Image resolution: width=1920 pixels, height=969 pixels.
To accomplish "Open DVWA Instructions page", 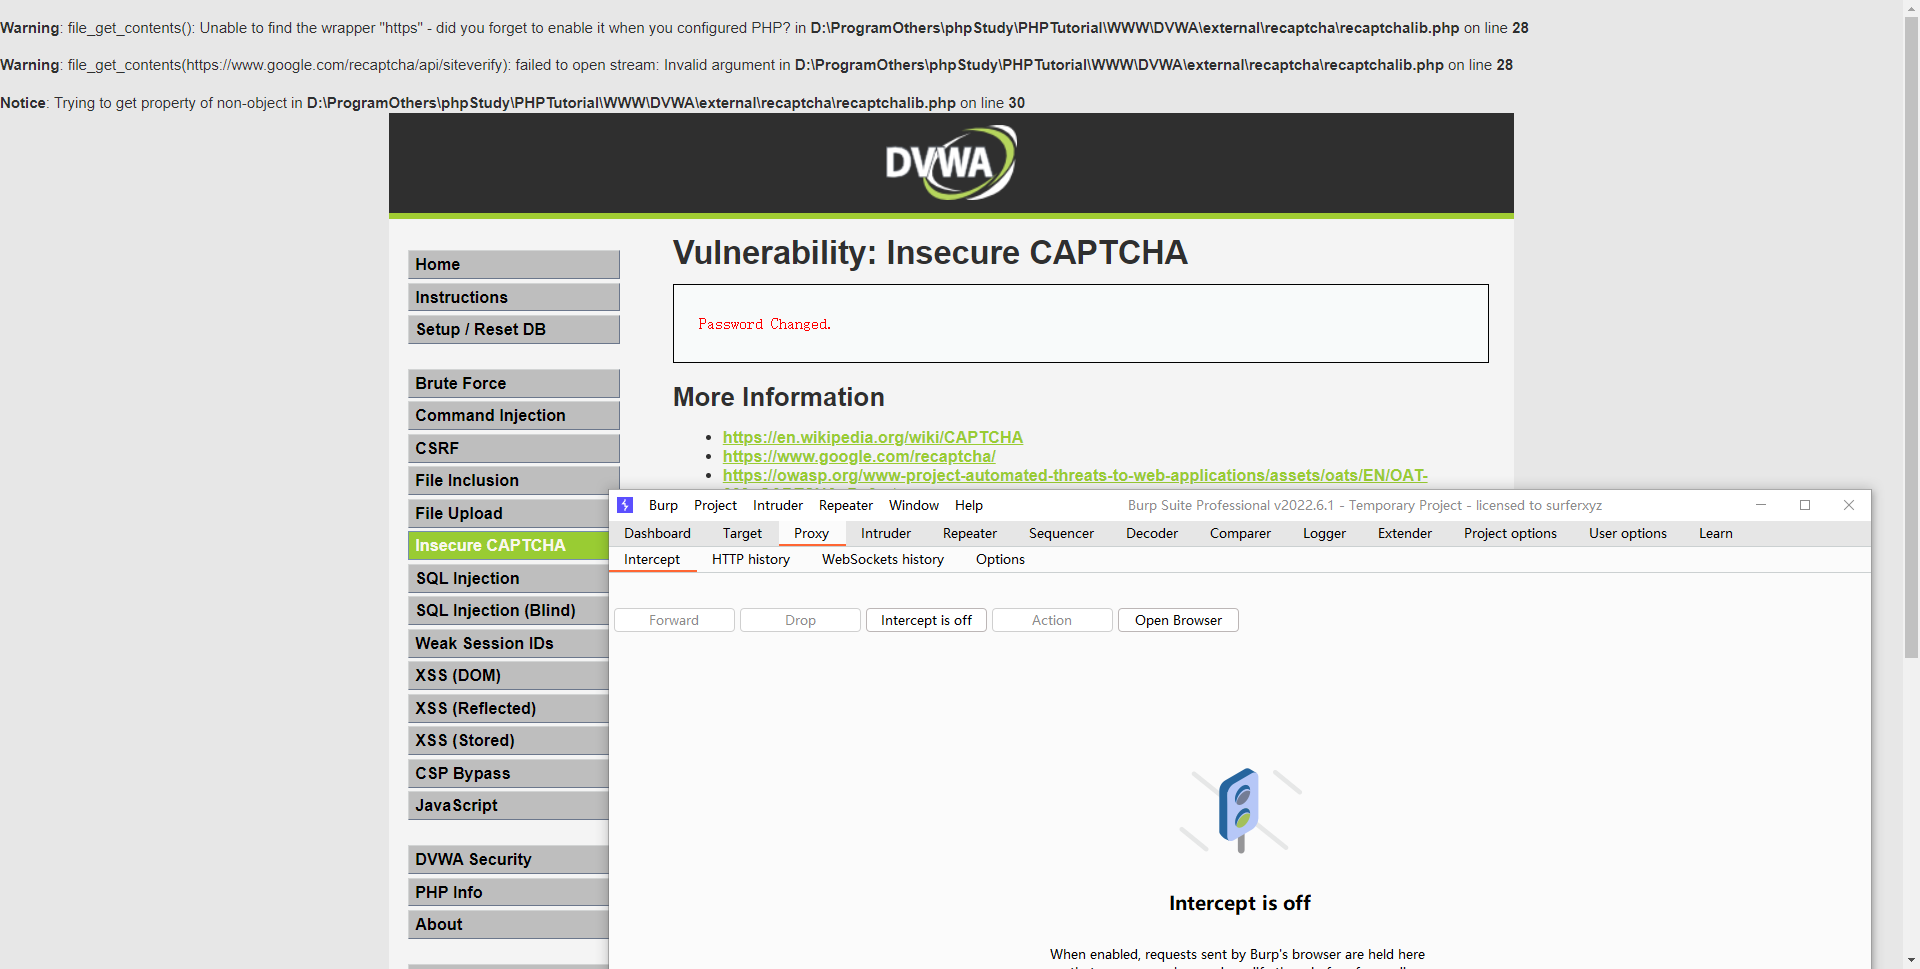I will click(514, 297).
